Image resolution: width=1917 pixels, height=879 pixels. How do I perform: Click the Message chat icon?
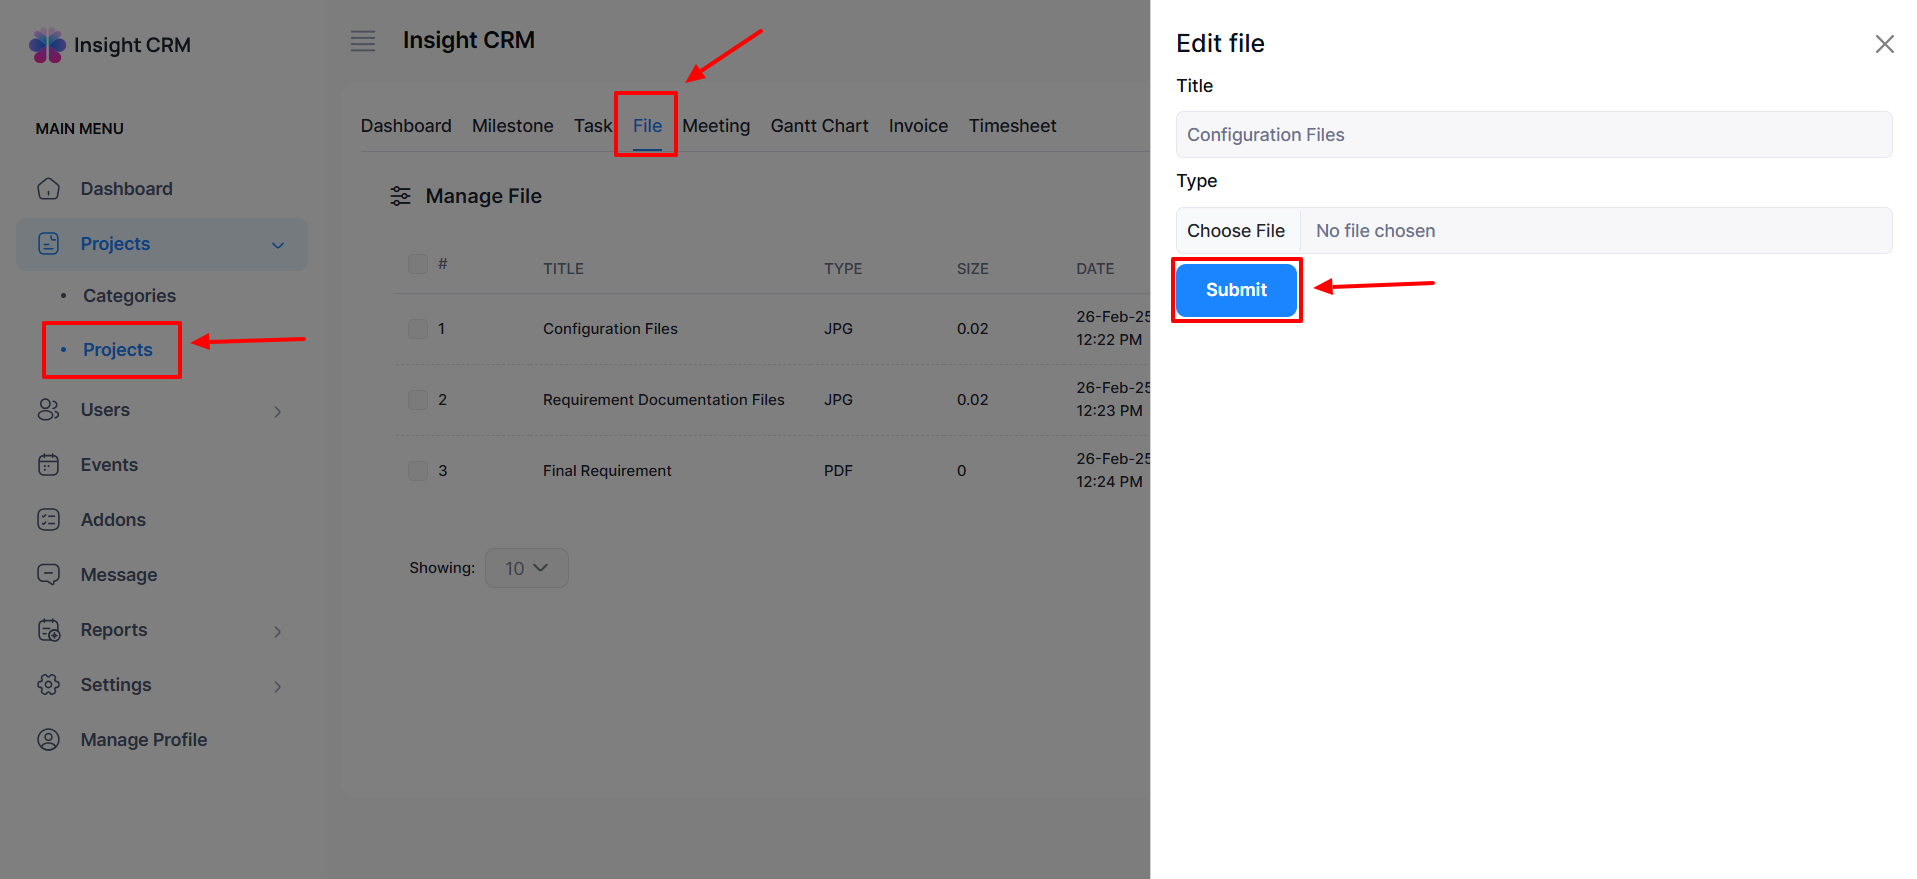[x=48, y=575]
